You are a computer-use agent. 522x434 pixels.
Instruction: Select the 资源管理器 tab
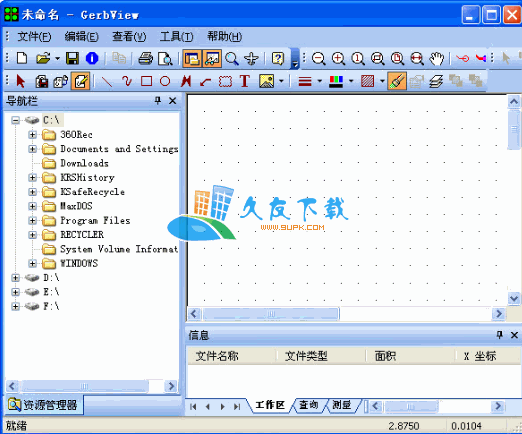(x=43, y=405)
